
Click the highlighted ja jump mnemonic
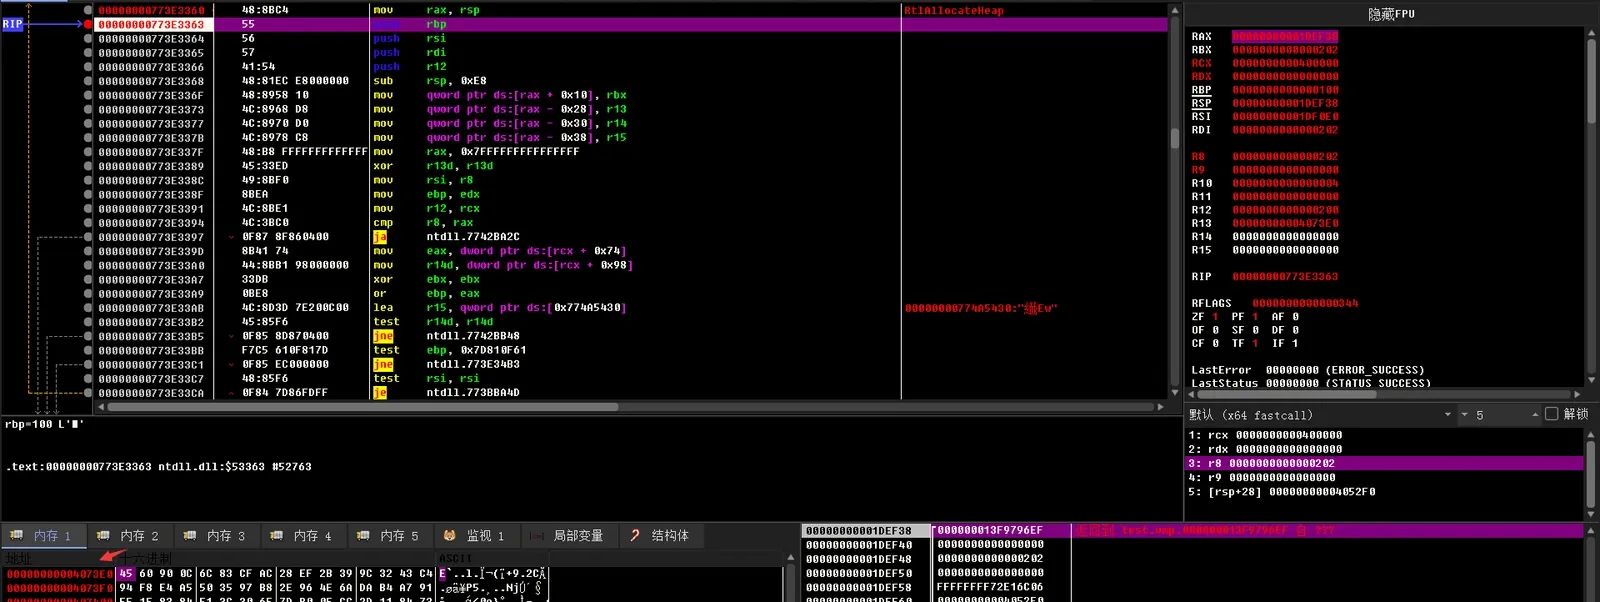380,237
